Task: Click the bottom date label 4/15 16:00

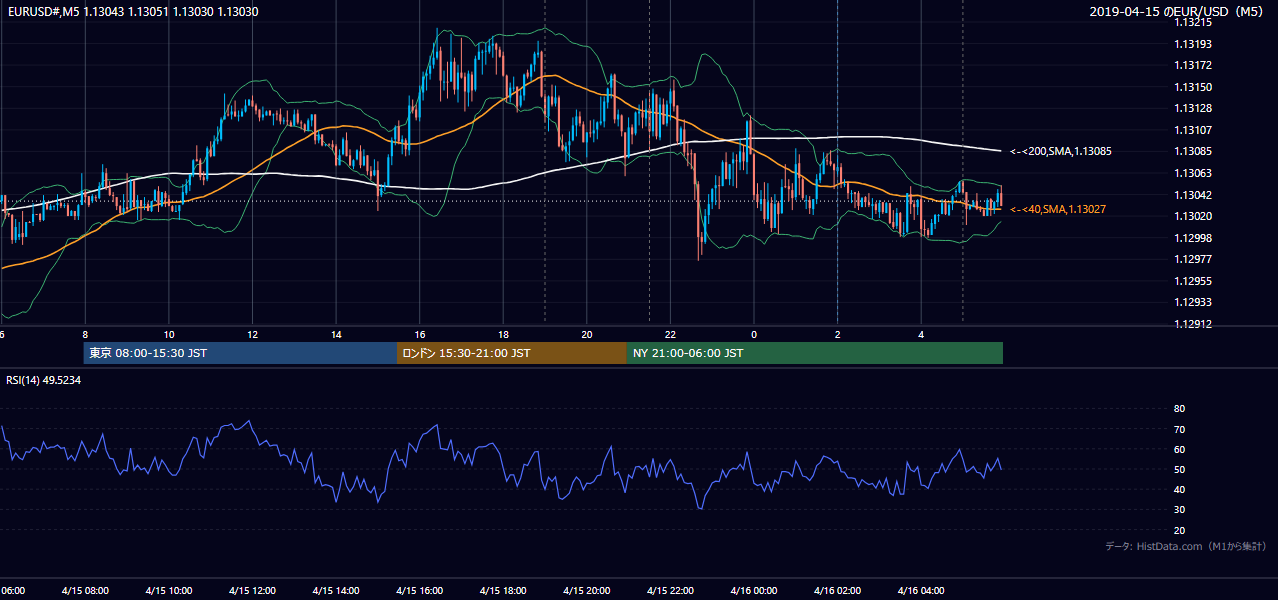Action: coord(420,590)
